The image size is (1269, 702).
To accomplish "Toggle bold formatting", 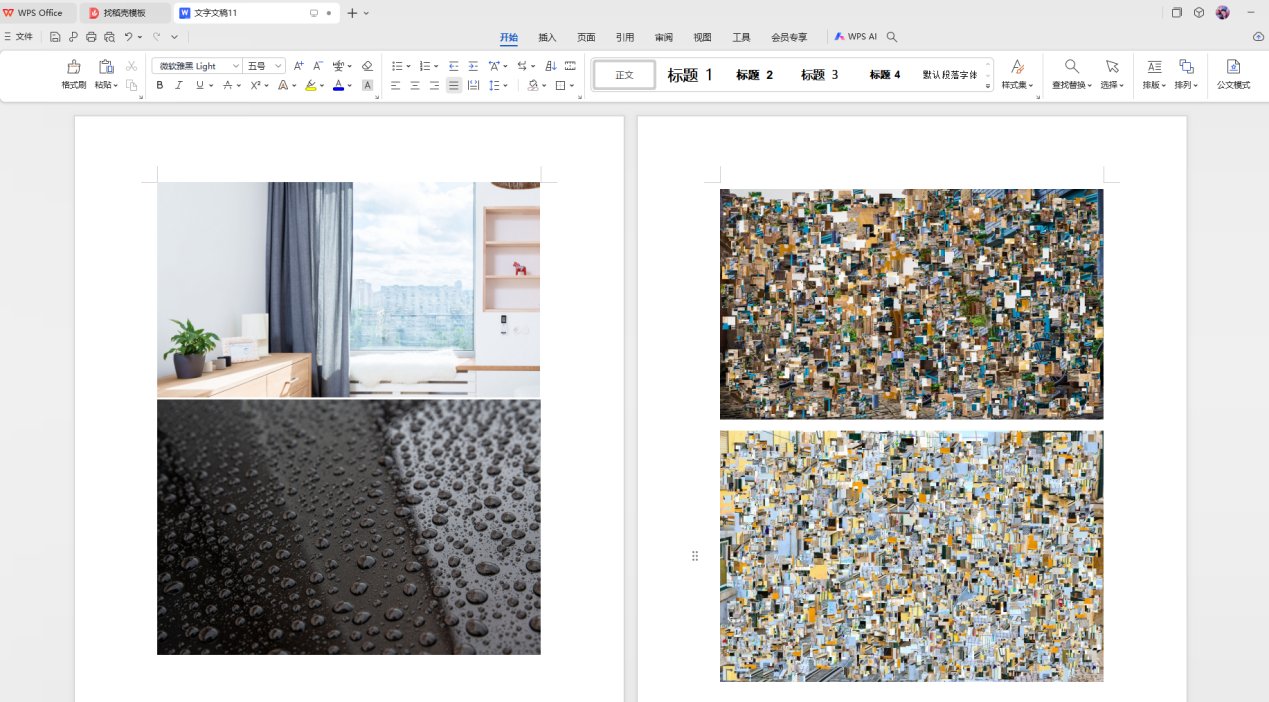I will (160, 86).
